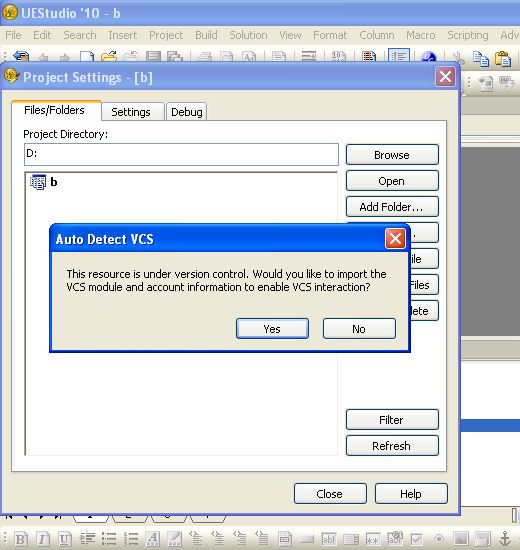Click the Italic formatting icon
Screen dimensions: 520x550
(42, 539)
